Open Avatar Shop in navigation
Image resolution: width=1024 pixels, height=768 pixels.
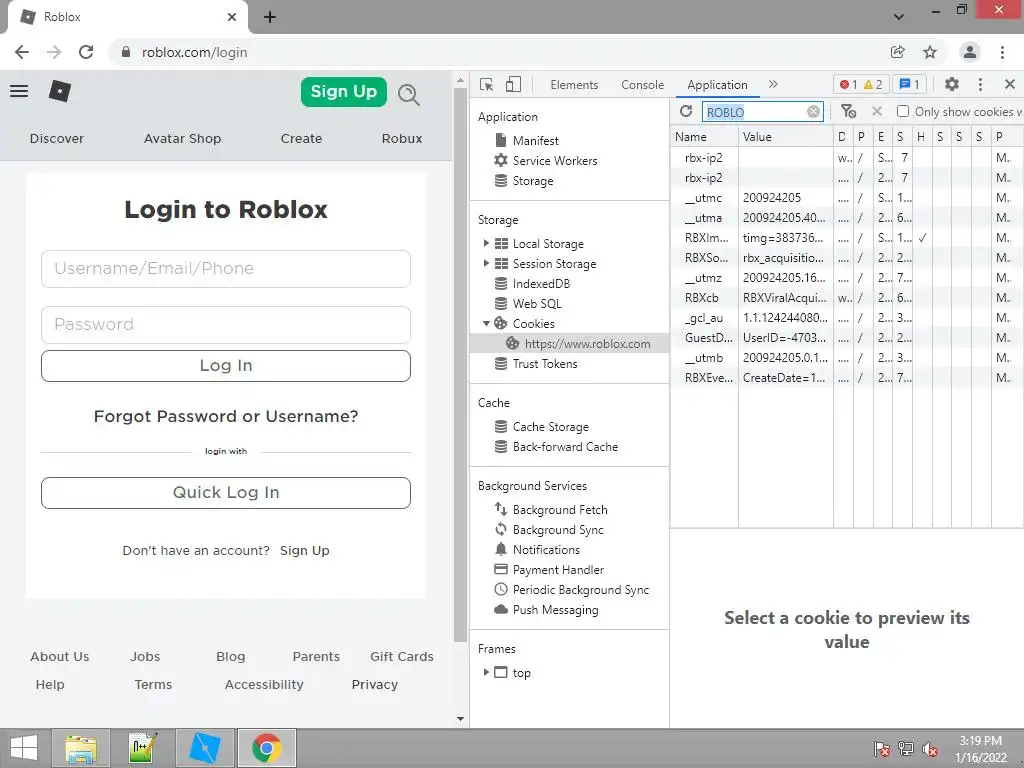pyautogui.click(x=182, y=138)
